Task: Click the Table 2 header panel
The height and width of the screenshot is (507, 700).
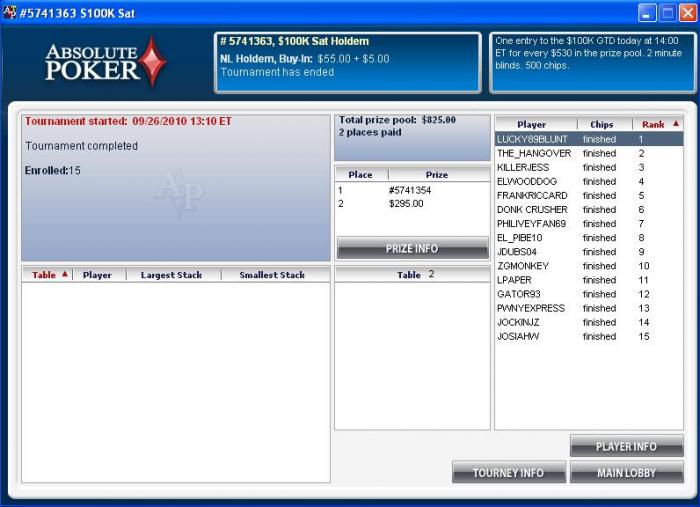Action: click(x=412, y=274)
